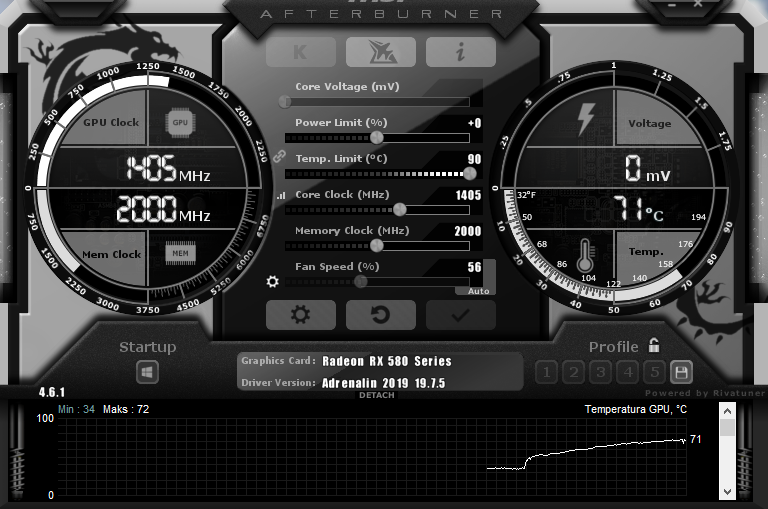Click the Temperatura GPU graph label
The height and width of the screenshot is (509, 768).
pyautogui.click(x=636, y=410)
